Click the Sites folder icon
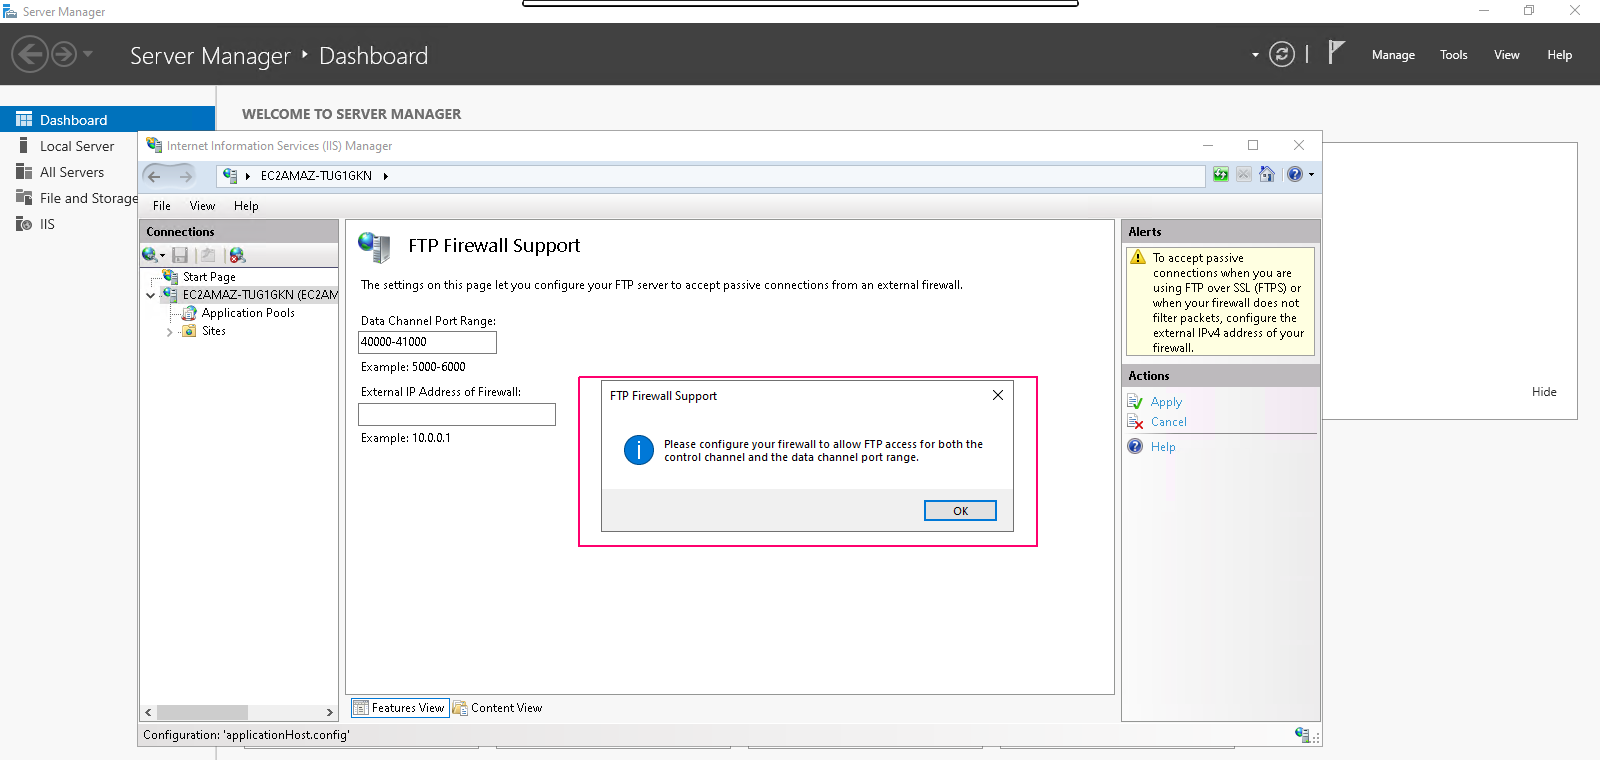This screenshot has height=760, width=1600. [x=189, y=331]
